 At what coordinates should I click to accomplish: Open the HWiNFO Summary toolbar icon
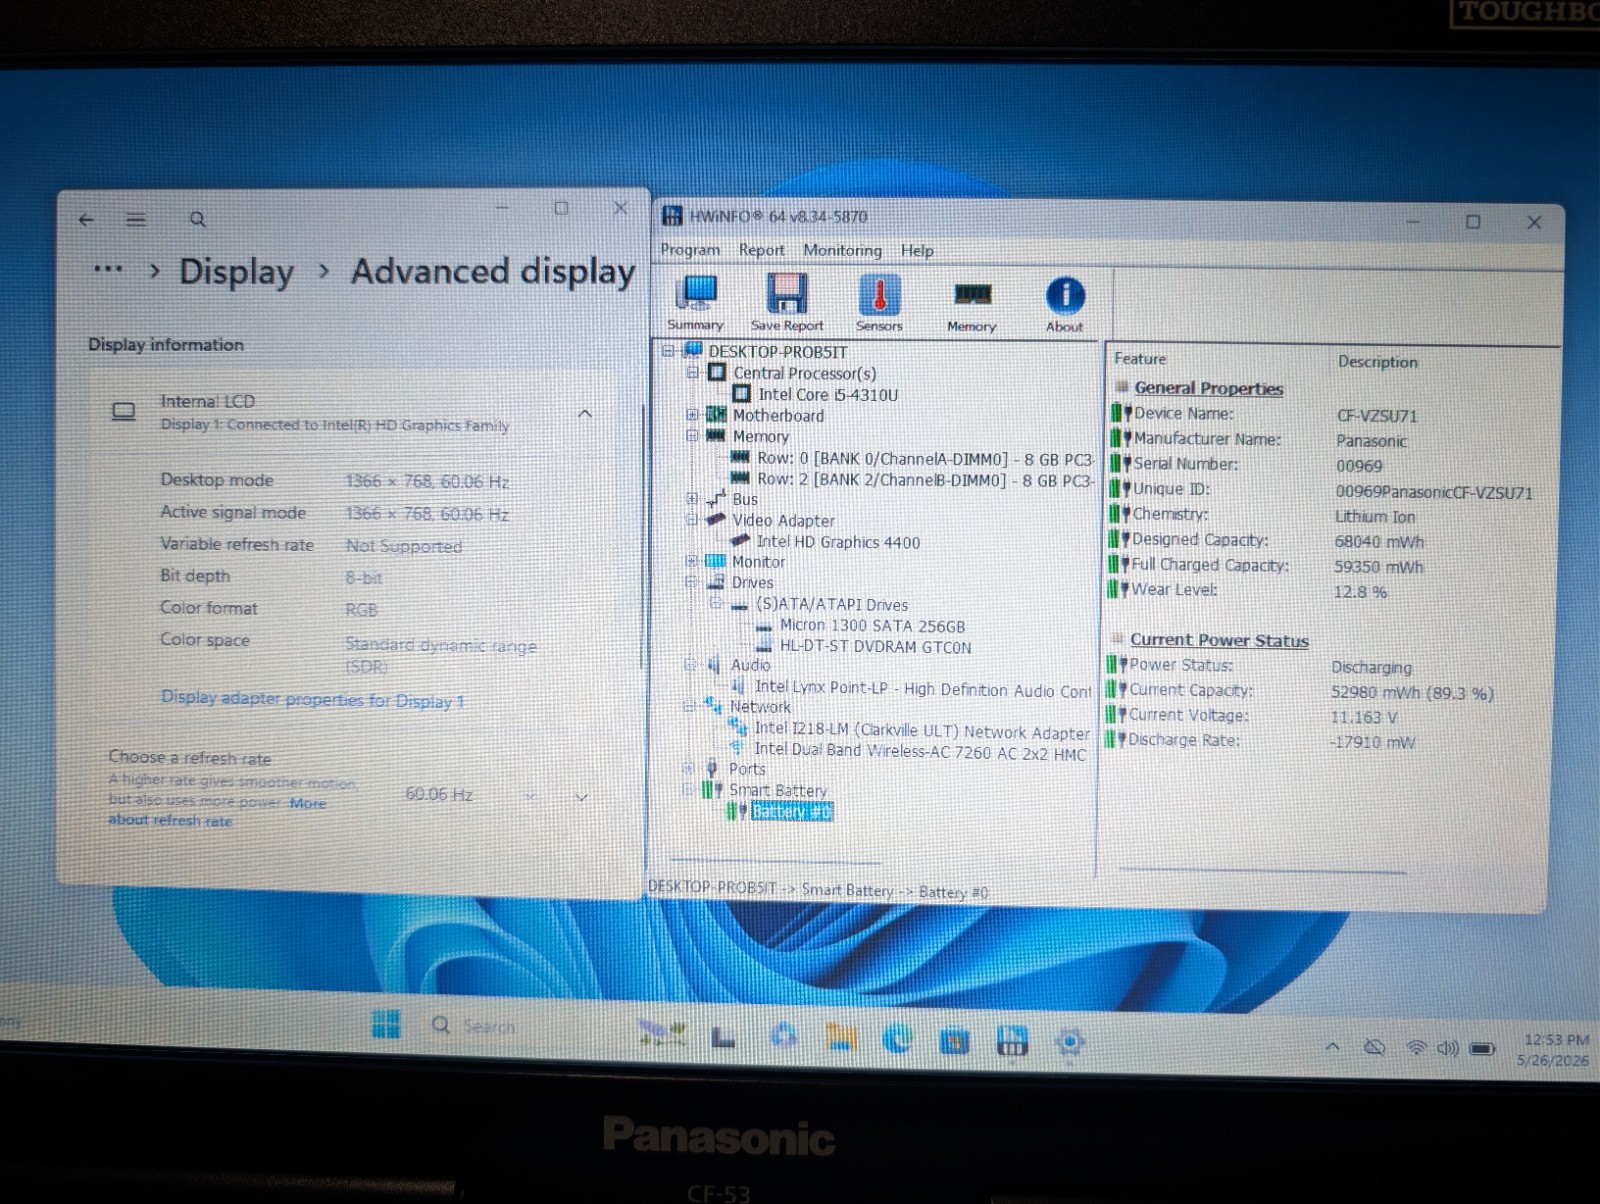(x=696, y=303)
